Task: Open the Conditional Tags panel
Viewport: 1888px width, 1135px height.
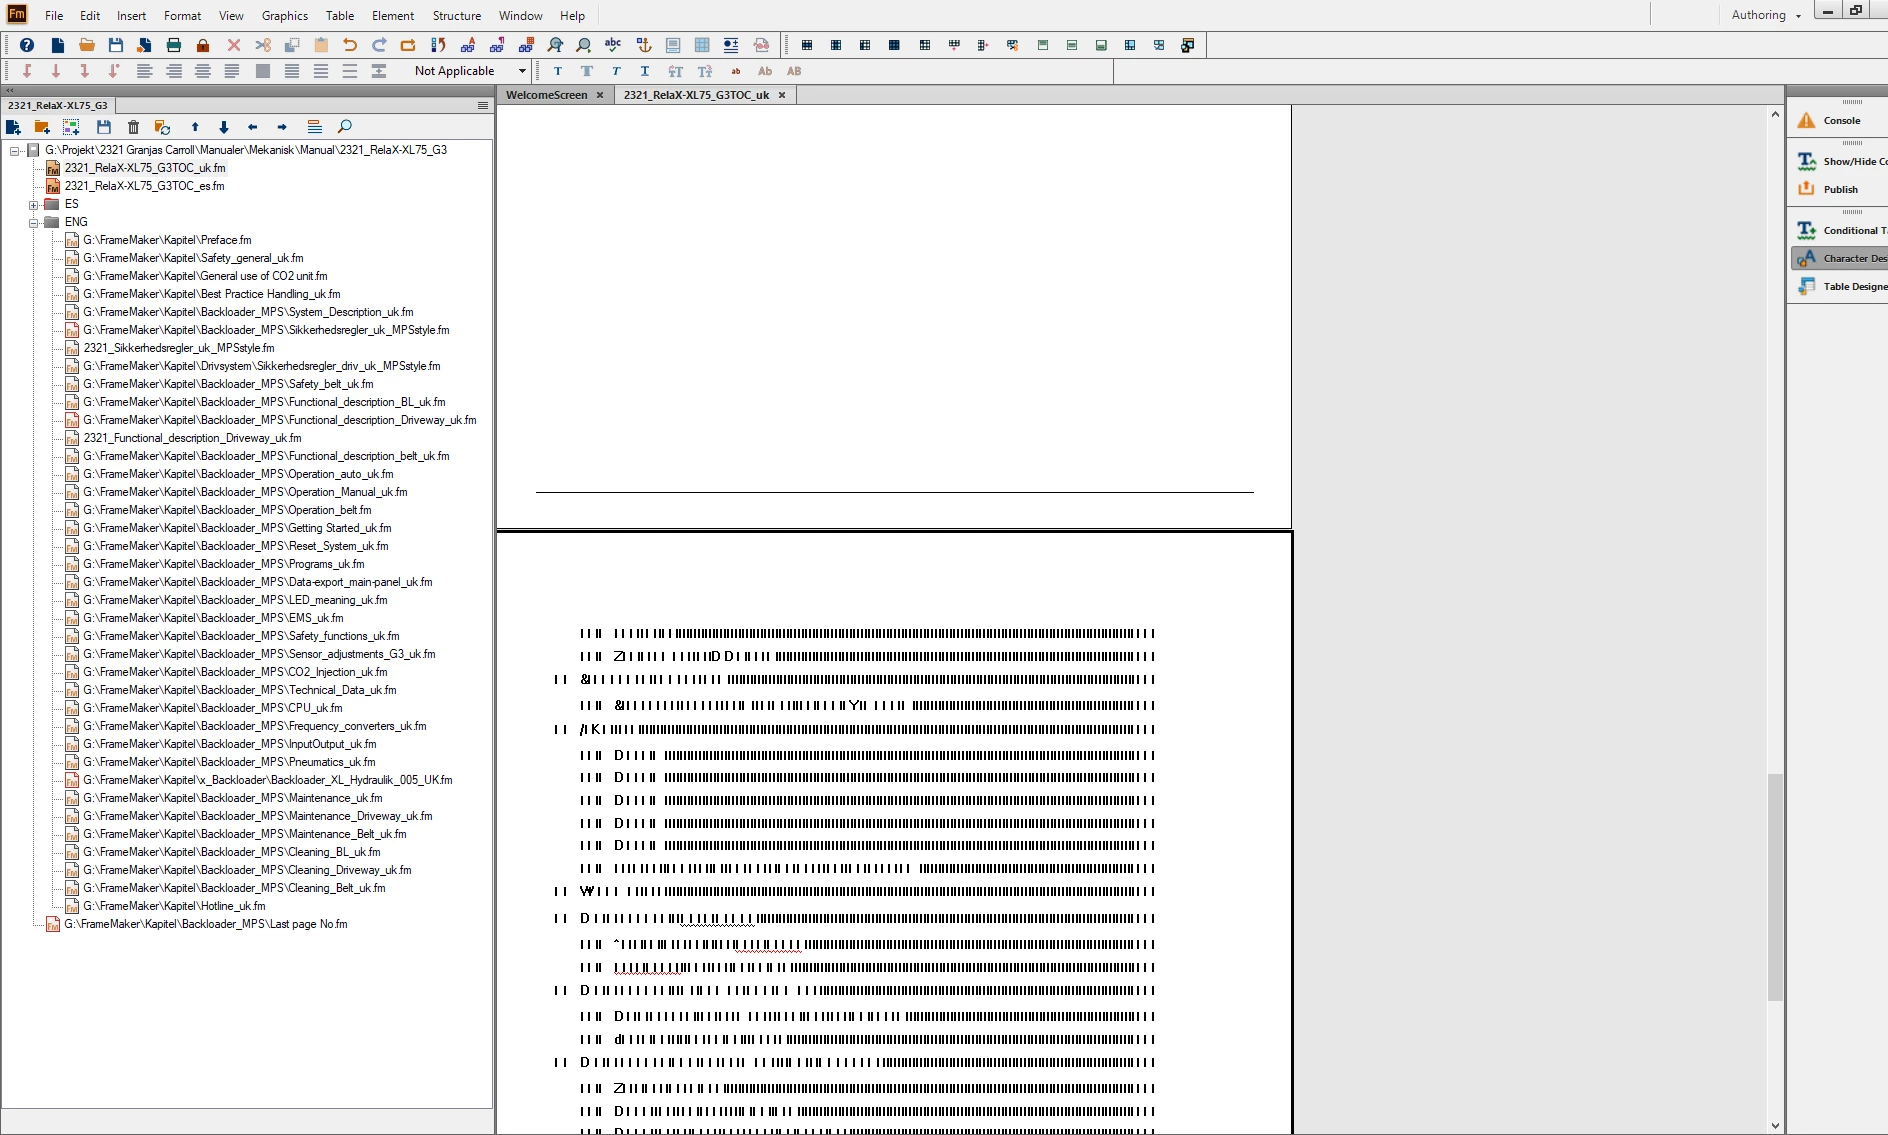Action: 1840,230
